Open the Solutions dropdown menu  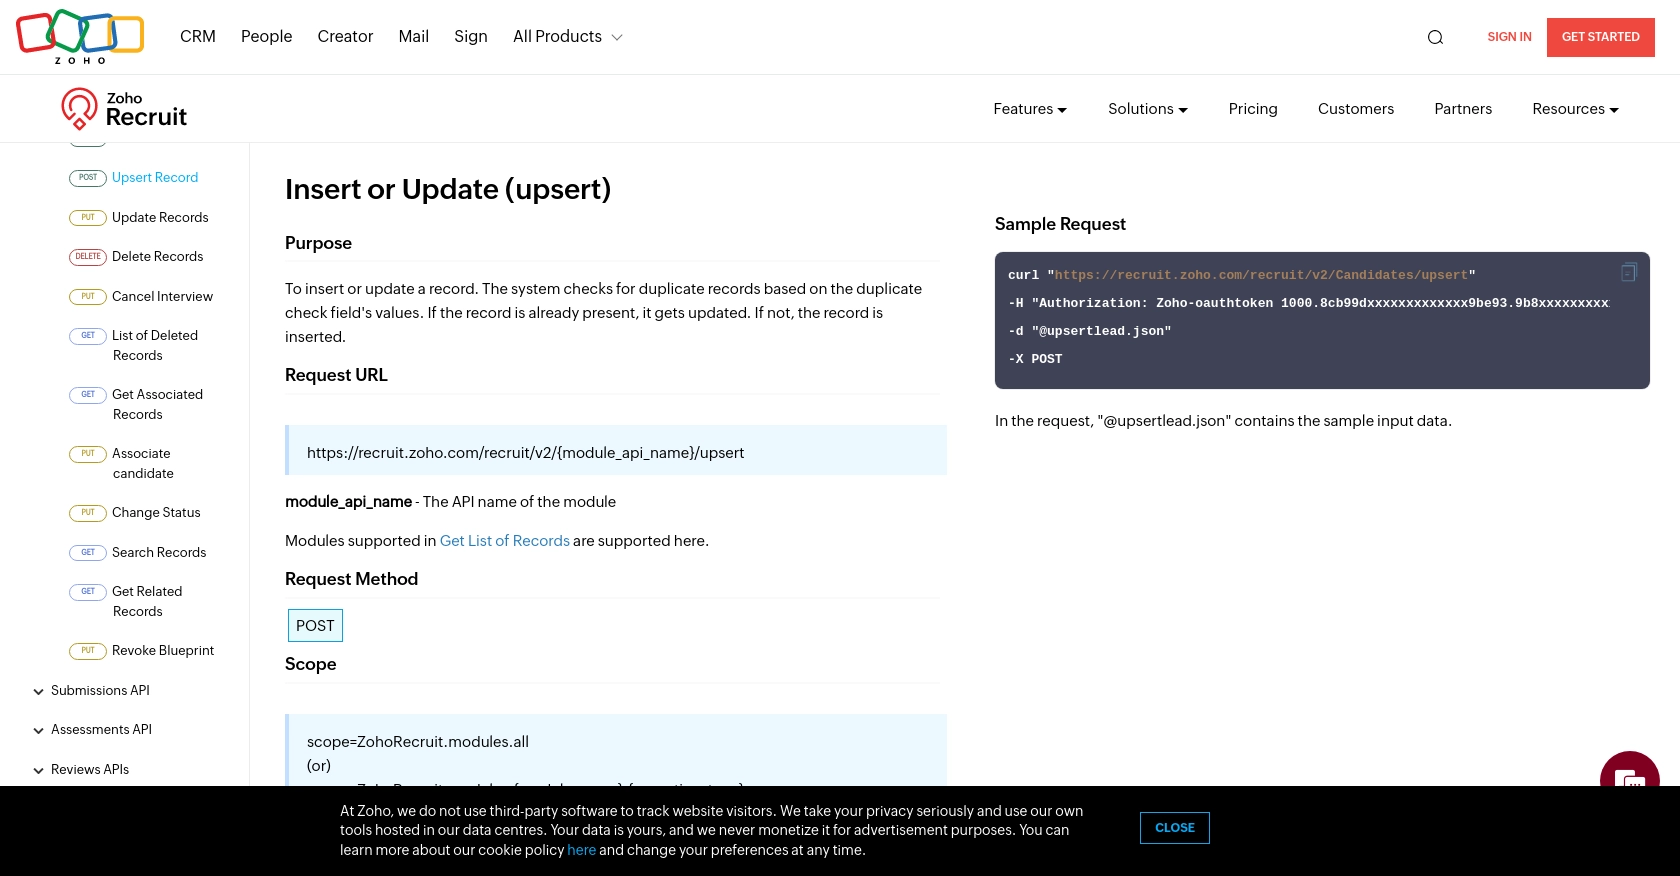tap(1147, 109)
